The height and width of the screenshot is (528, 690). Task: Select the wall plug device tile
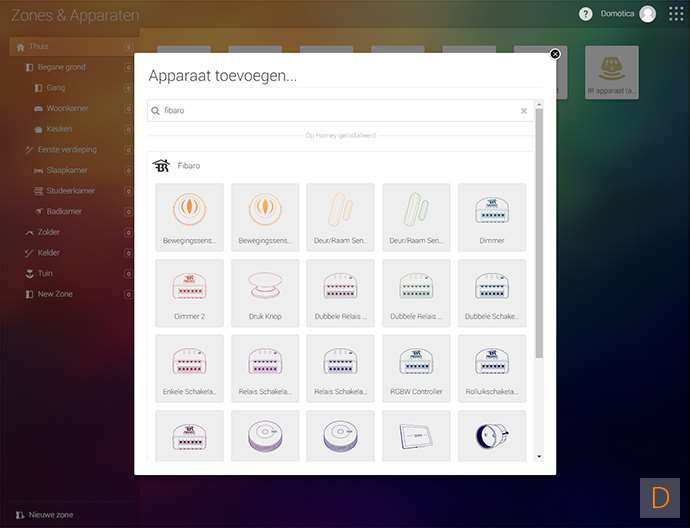[492, 436]
